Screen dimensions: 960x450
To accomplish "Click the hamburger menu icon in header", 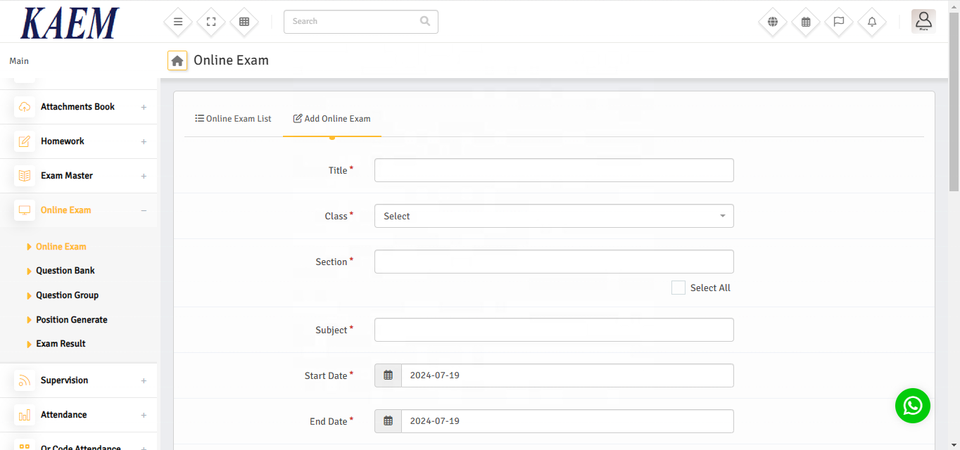I will [178, 21].
